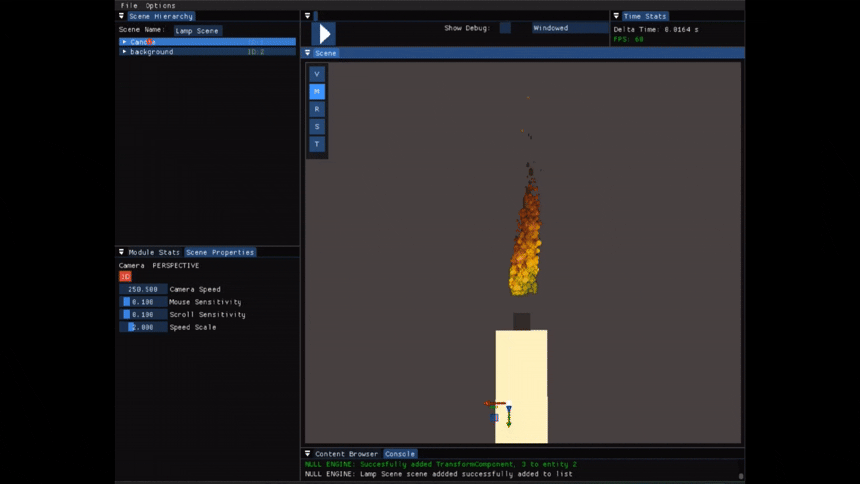Start the scene with the play button
This screenshot has width=860, height=484.
tap(324, 34)
